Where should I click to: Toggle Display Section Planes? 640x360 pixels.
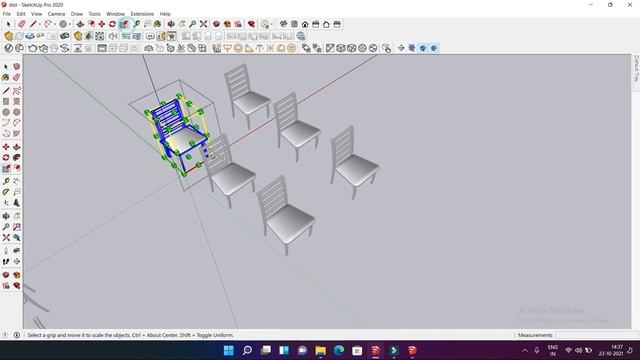tap(412, 48)
